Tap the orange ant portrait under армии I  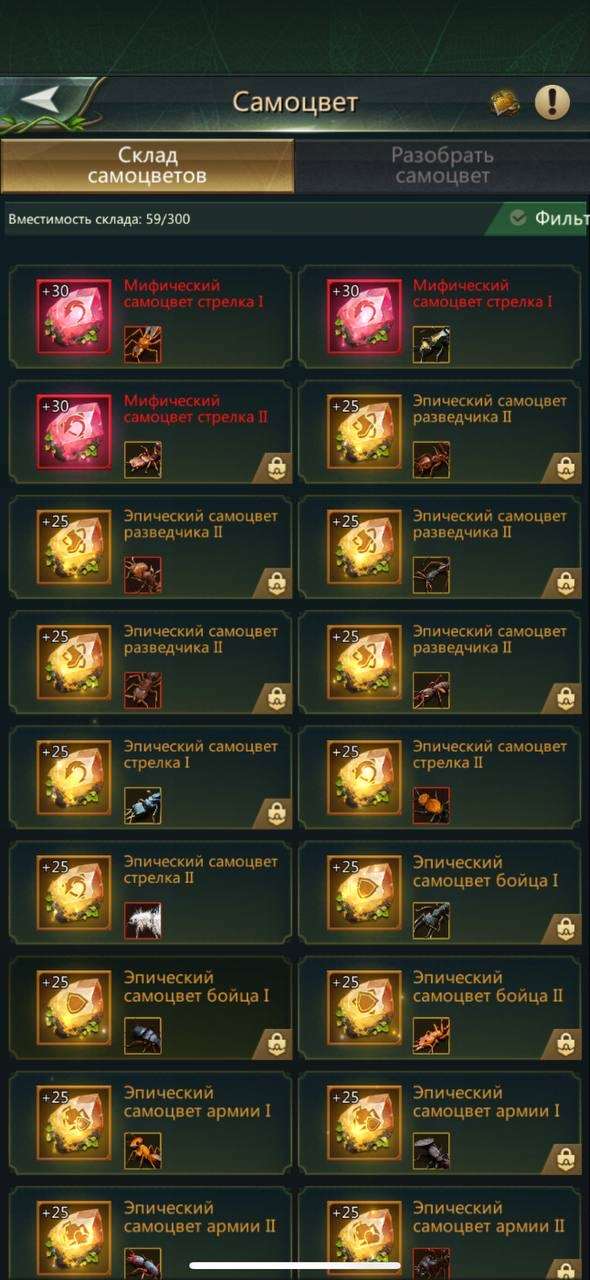point(142,1149)
